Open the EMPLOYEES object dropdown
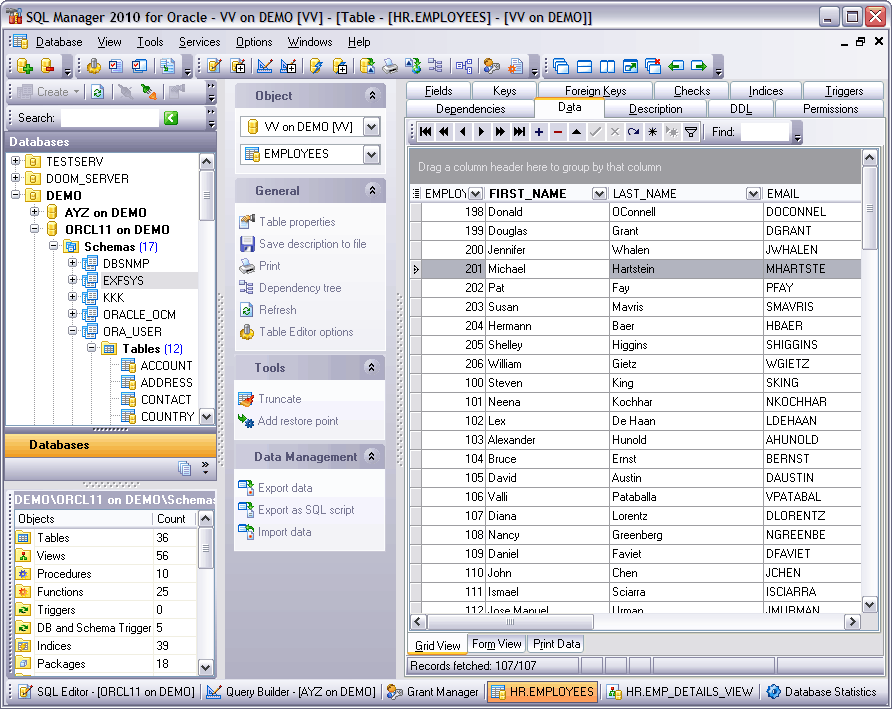892x709 pixels. point(371,154)
